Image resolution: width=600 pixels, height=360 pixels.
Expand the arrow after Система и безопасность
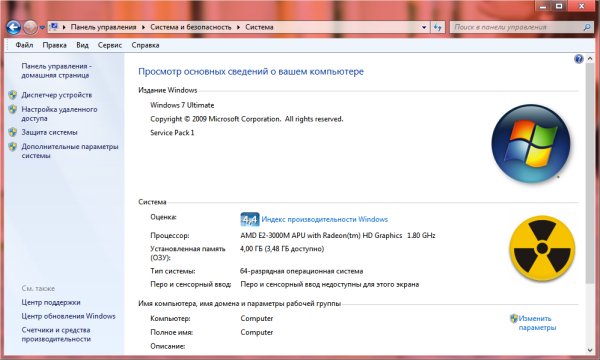point(238,27)
